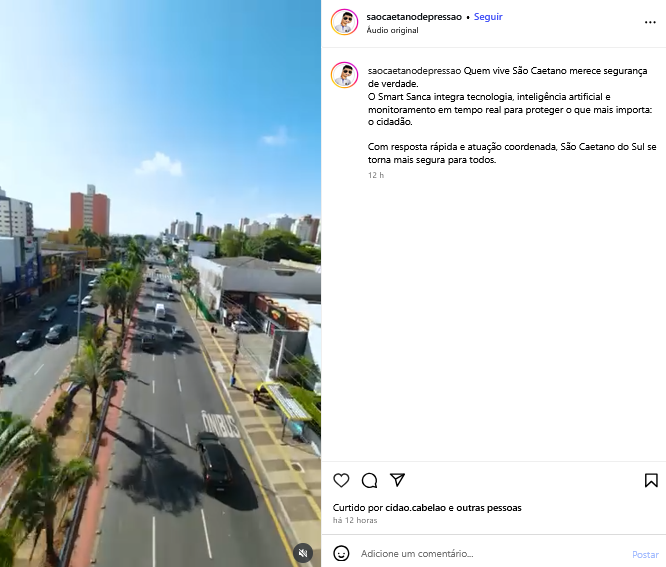Open the emoji picker smiley icon
666x567 pixels.
[341, 553]
